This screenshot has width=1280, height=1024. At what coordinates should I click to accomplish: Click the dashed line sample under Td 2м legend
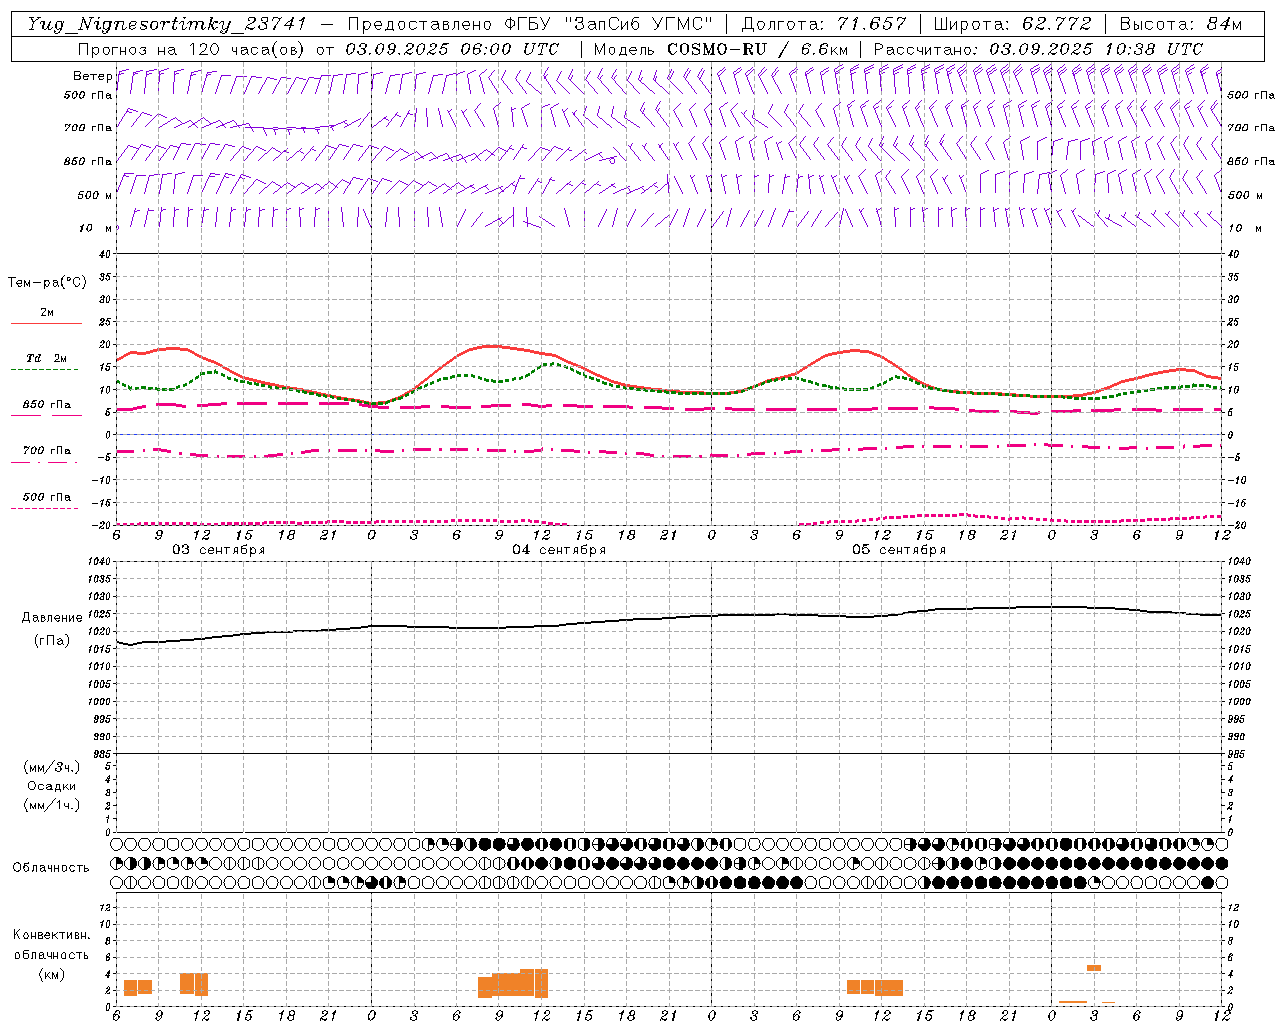pos(44,370)
